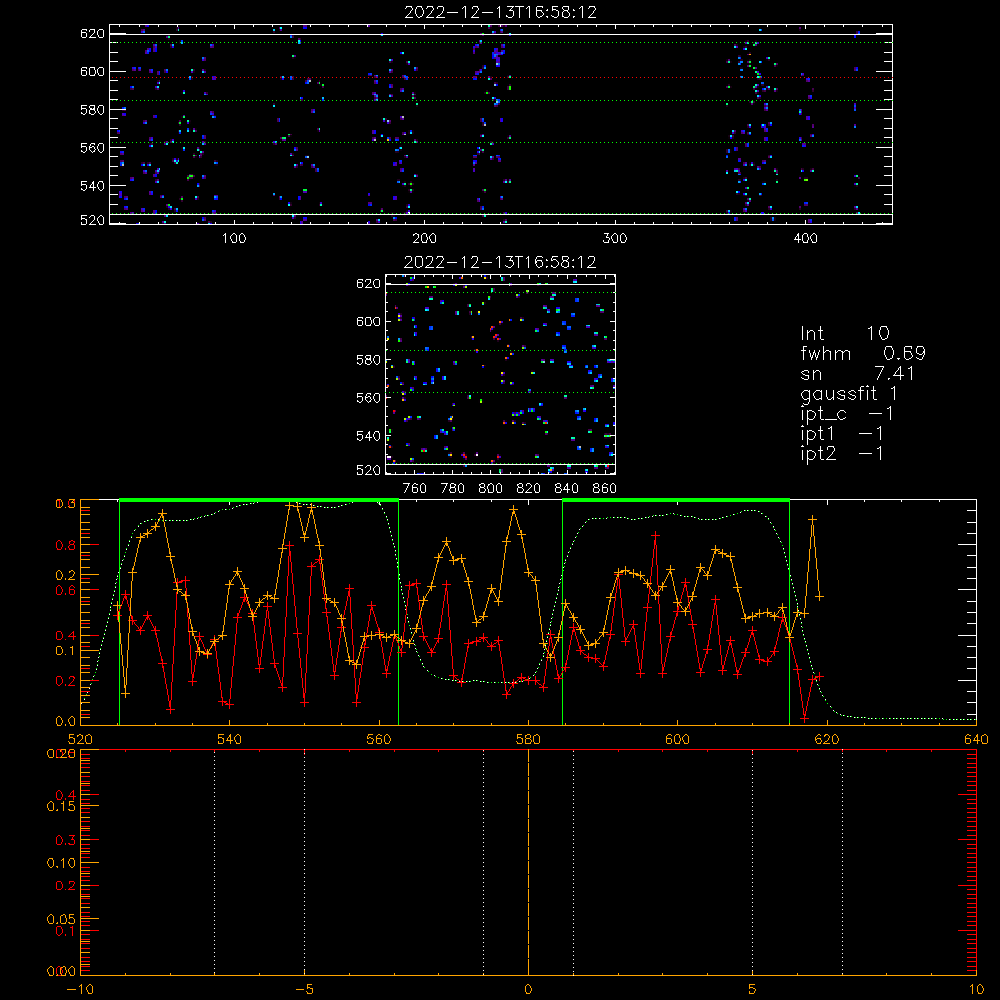Screen dimensions: 1000x1000
Task: Click x-axis label 780 of middle plot
Action: click(x=453, y=489)
